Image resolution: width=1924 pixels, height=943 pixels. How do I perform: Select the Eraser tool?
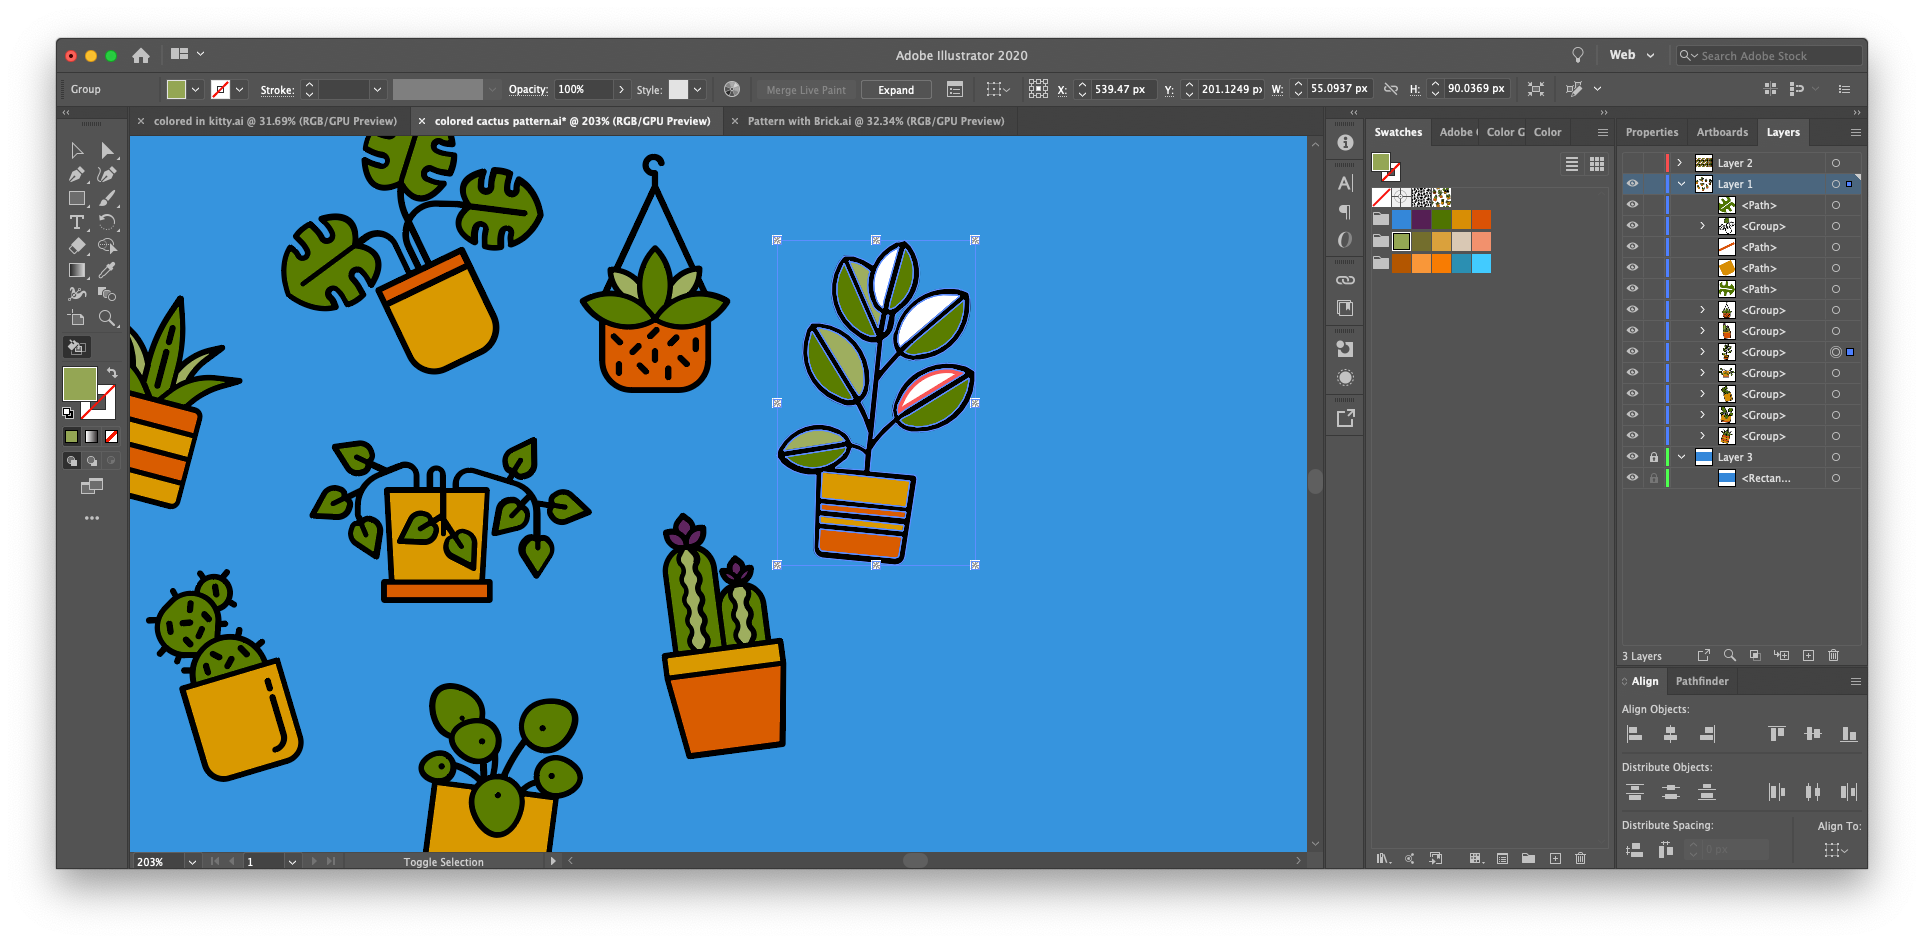tap(77, 246)
